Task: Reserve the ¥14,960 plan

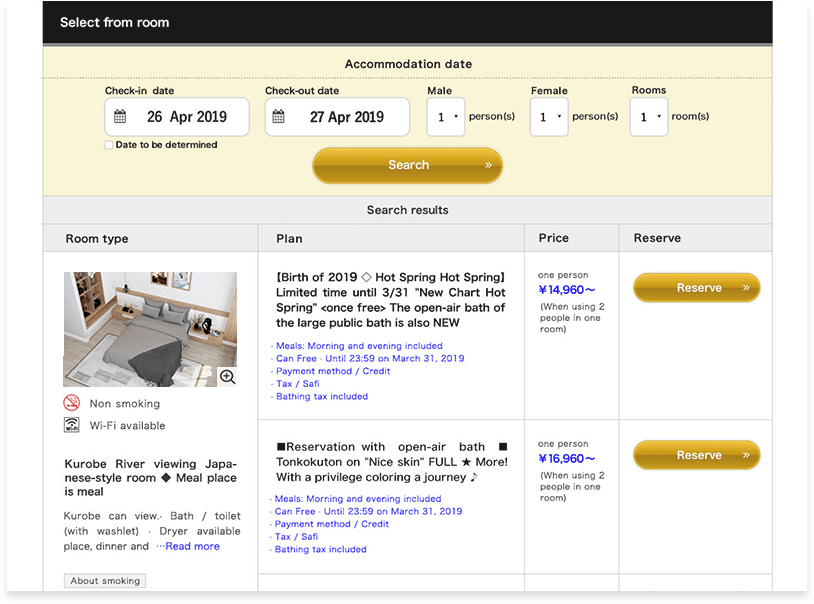Action: (x=697, y=288)
